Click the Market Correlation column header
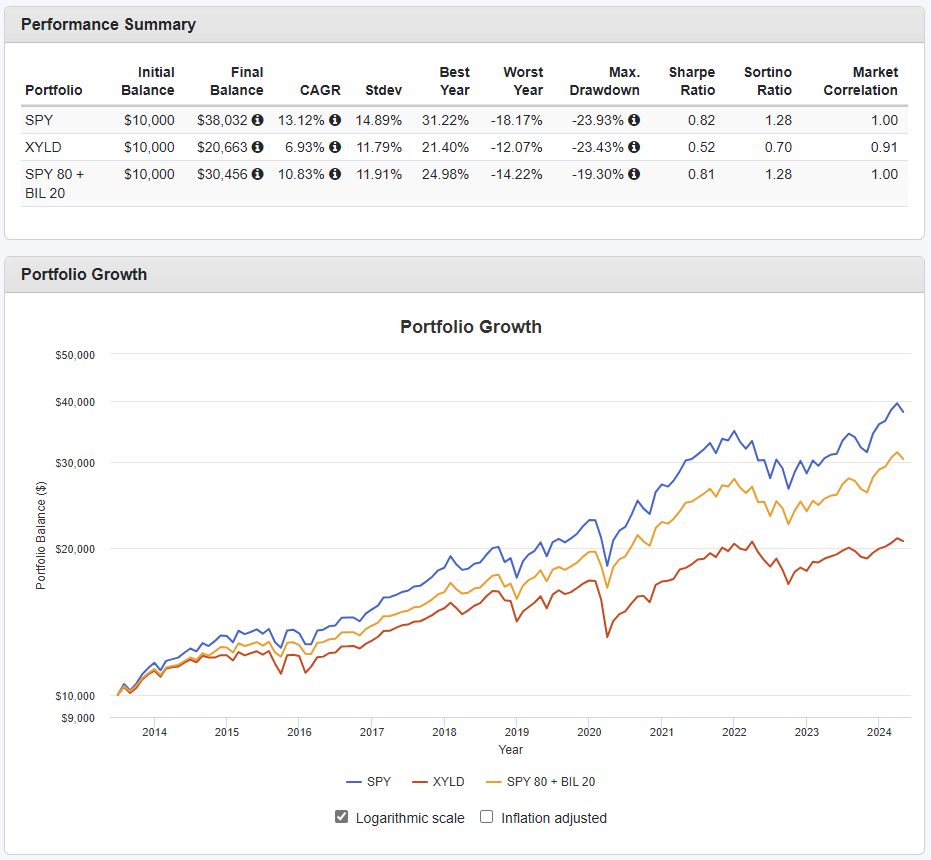This screenshot has width=931, height=860. click(860, 81)
